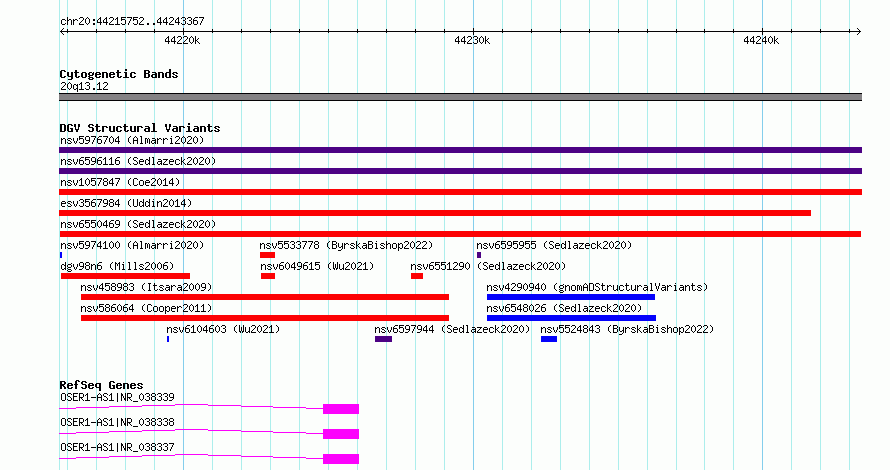This screenshot has height=470, width=890.
Task: Click the chr20:44215752..44243367 region label
Action: click(x=132, y=21)
